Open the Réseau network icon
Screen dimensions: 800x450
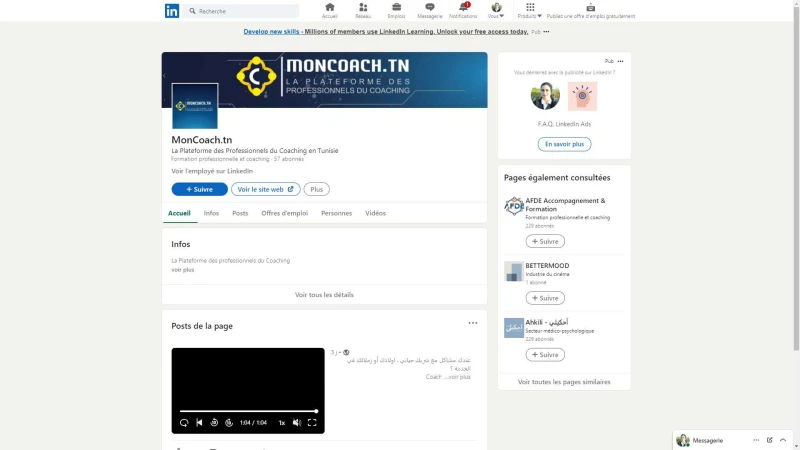point(363,11)
